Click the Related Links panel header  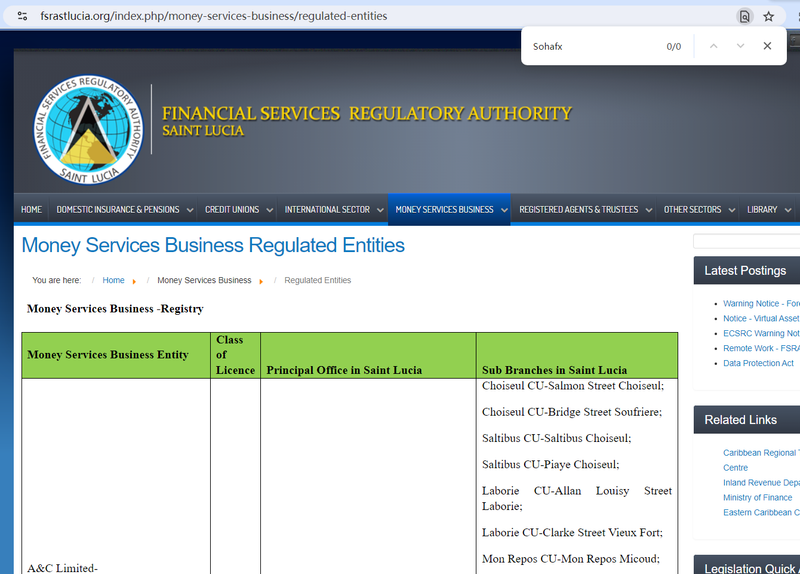pyautogui.click(x=746, y=420)
